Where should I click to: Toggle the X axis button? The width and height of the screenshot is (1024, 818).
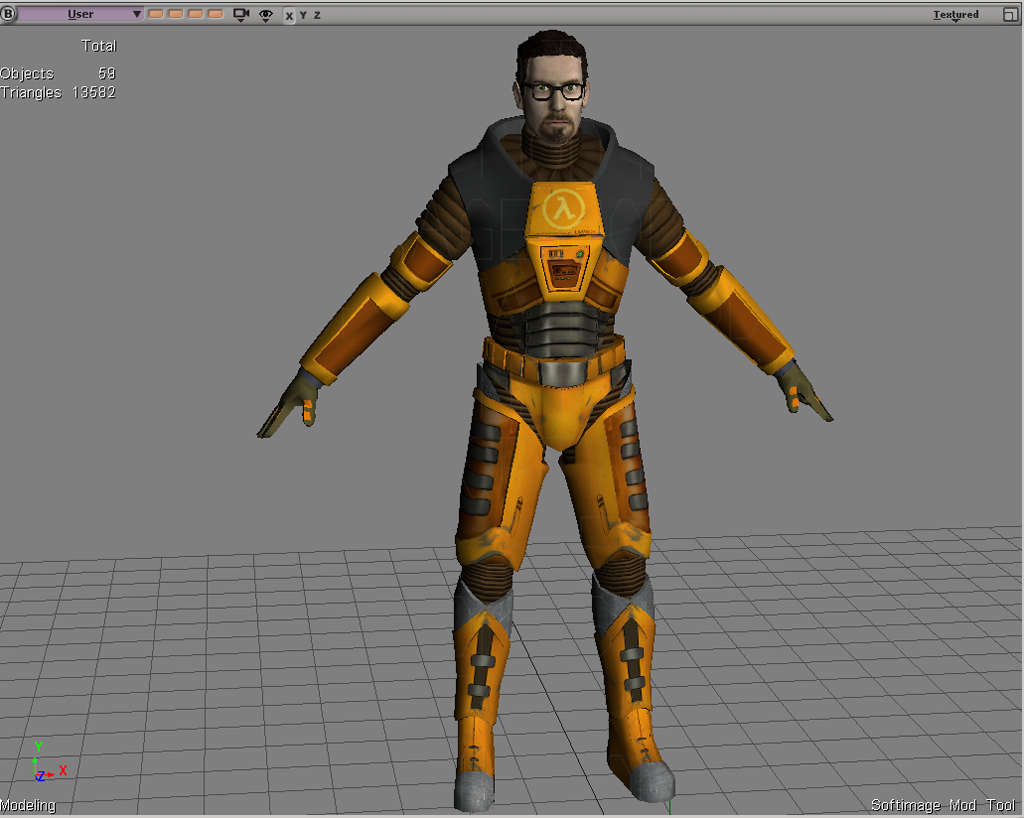(x=289, y=15)
